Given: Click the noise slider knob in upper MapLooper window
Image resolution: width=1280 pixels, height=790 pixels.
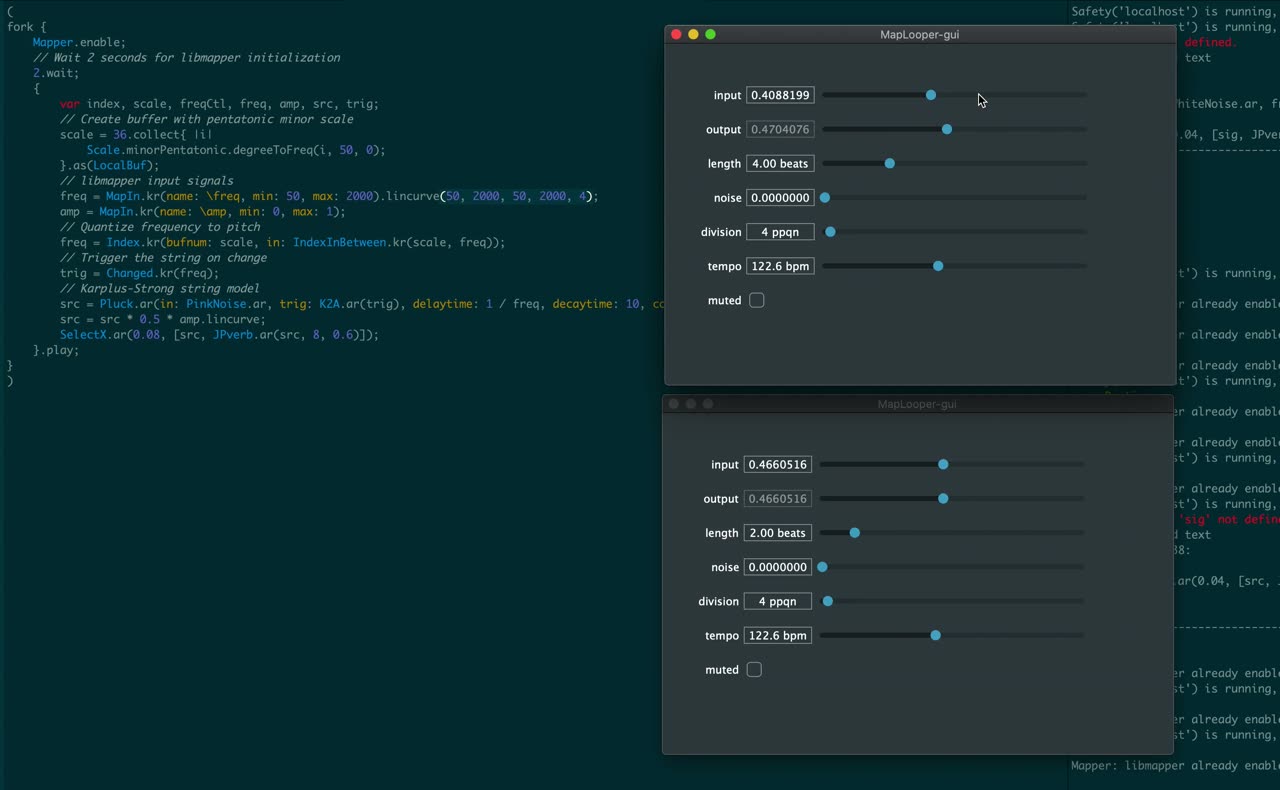Looking at the screenshot, I should coord(825,198).
